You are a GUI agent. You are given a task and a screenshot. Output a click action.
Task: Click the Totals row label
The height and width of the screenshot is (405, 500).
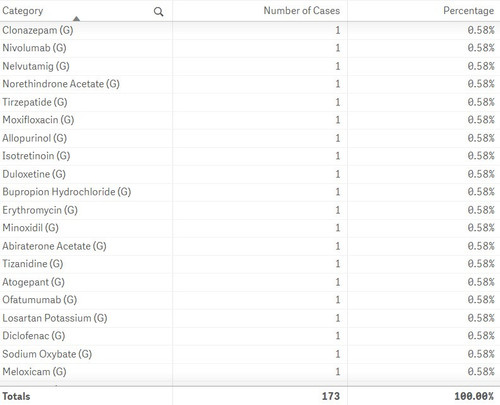coord(16,396)
